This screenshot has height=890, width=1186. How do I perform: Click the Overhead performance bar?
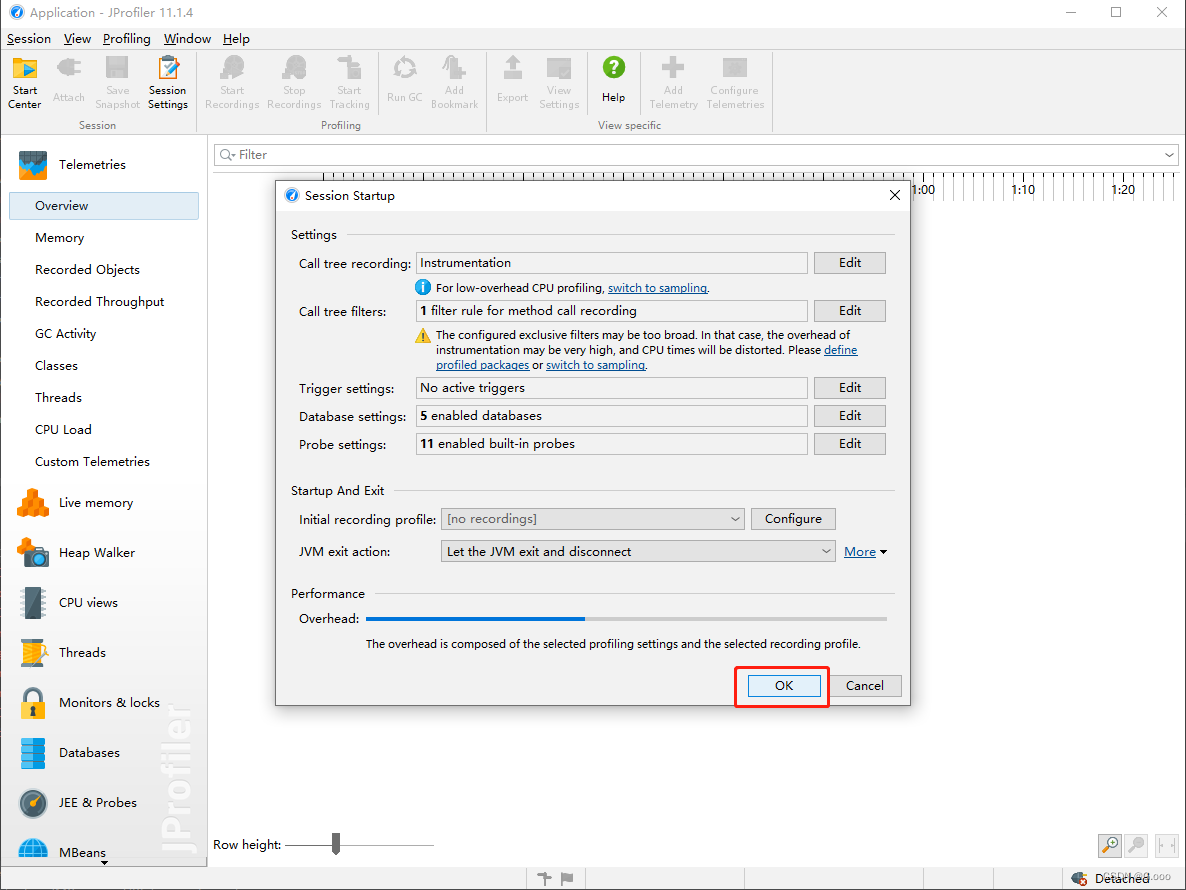(x=626, y=619)
